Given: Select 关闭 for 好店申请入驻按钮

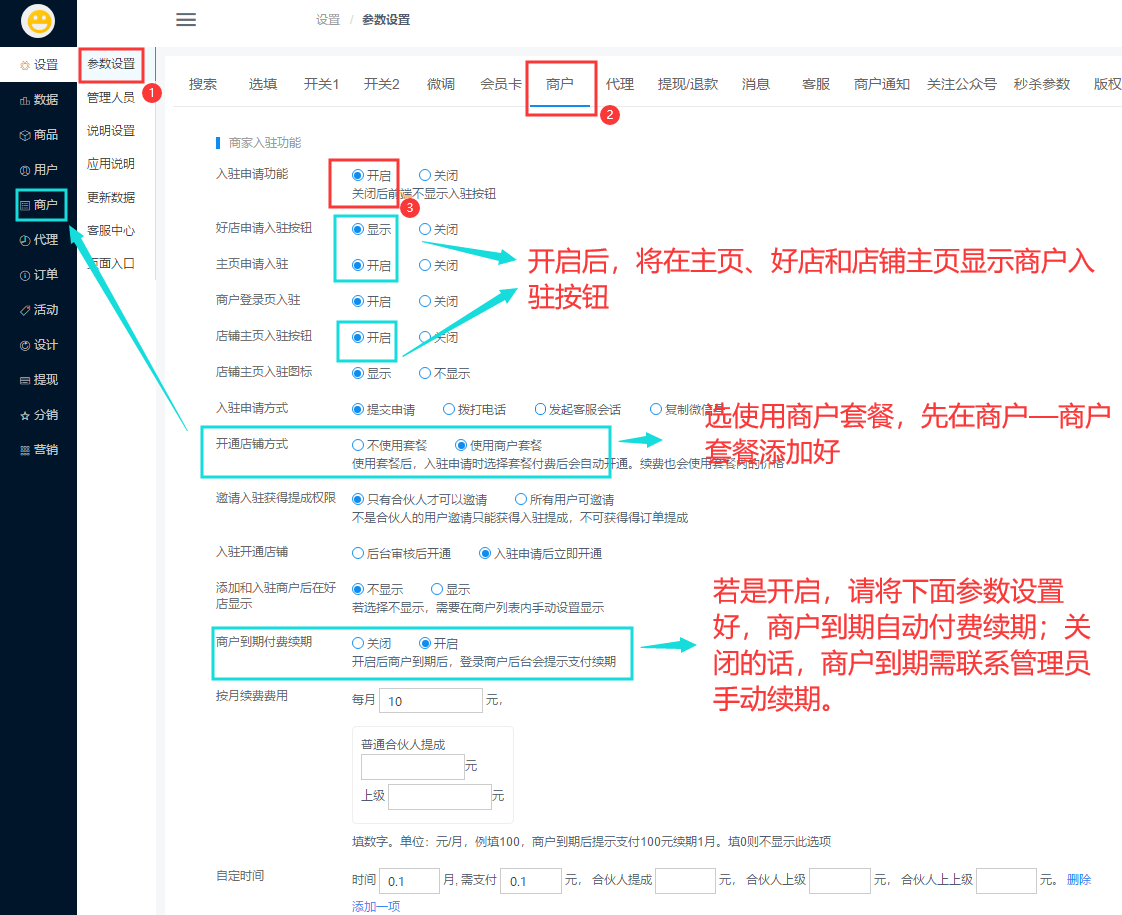Looking at the screenshot, I should click(425, 230).
